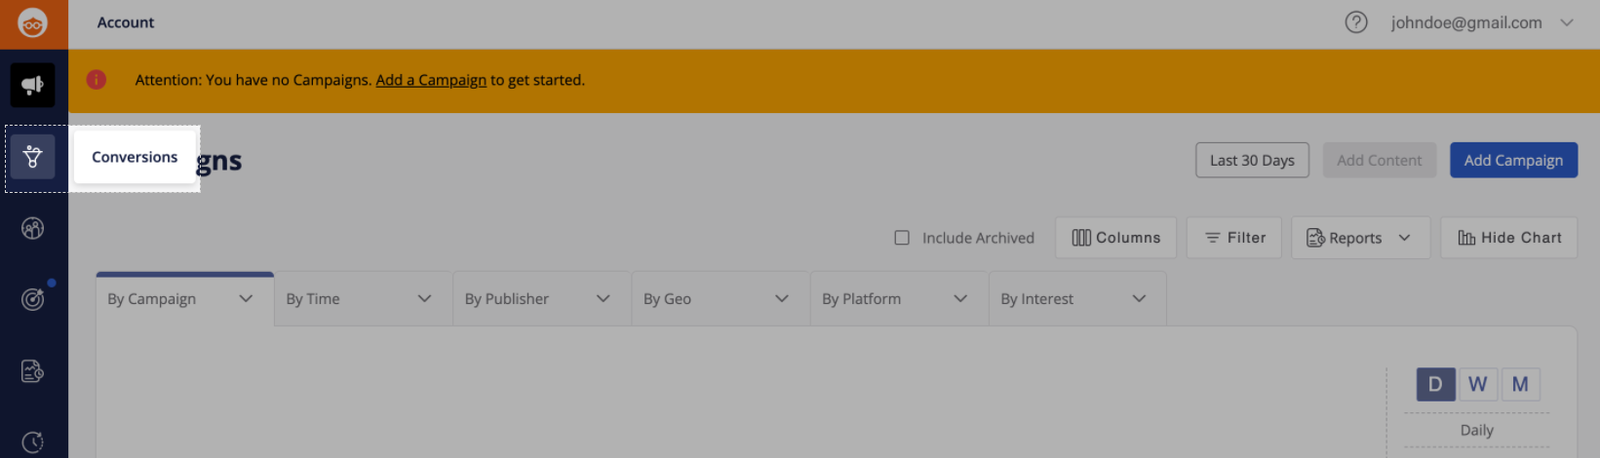Viewport: 1600px width, 458px height.
Task: Open the Last 30 Days date picker
Action: coord(1252,160)
